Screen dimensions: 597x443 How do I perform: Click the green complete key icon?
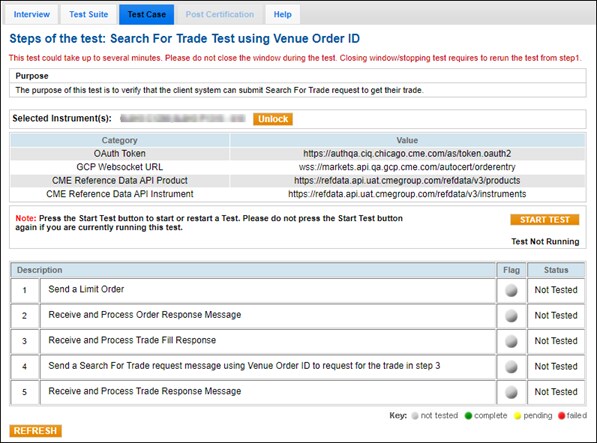point(468,416)
